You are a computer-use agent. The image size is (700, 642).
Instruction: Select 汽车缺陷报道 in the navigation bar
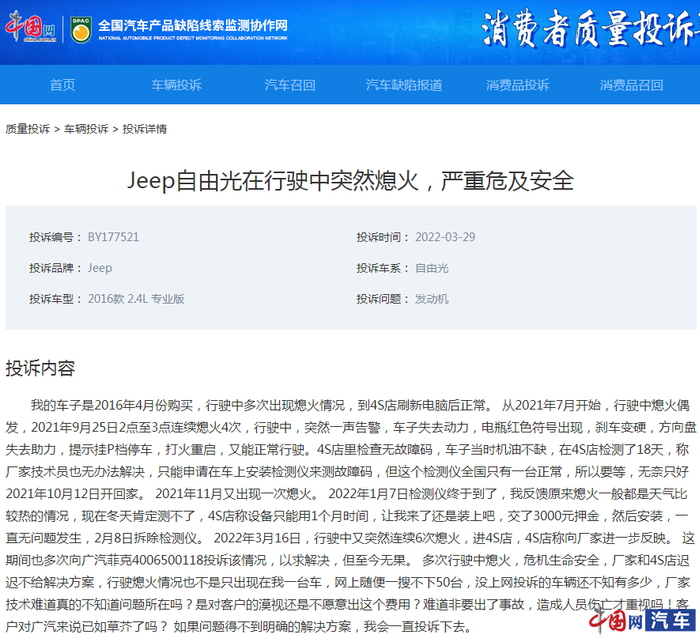click(404, 85)
